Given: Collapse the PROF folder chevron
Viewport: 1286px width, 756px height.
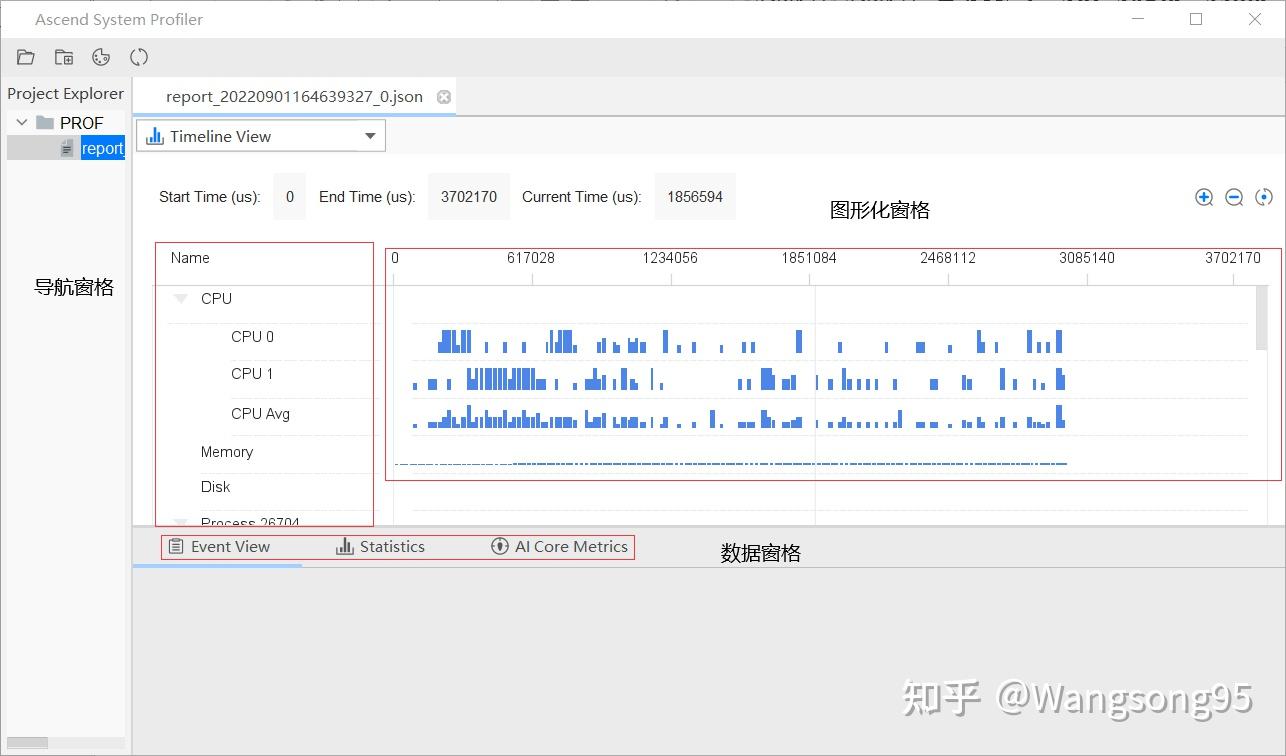Looking at the screenshot, I should click(21, 122).
